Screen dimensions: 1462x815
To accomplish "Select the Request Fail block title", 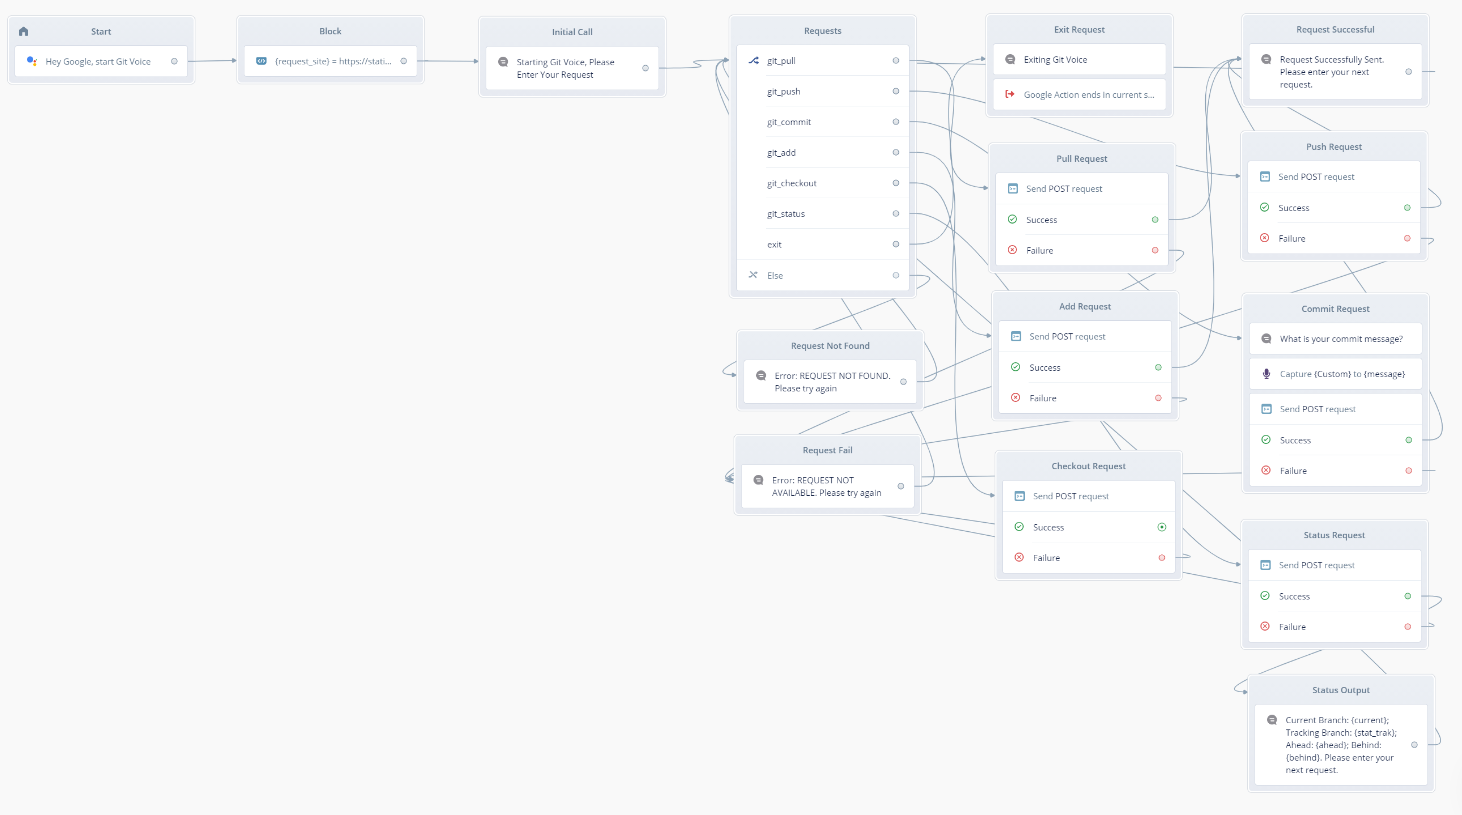I will [828, 450].
